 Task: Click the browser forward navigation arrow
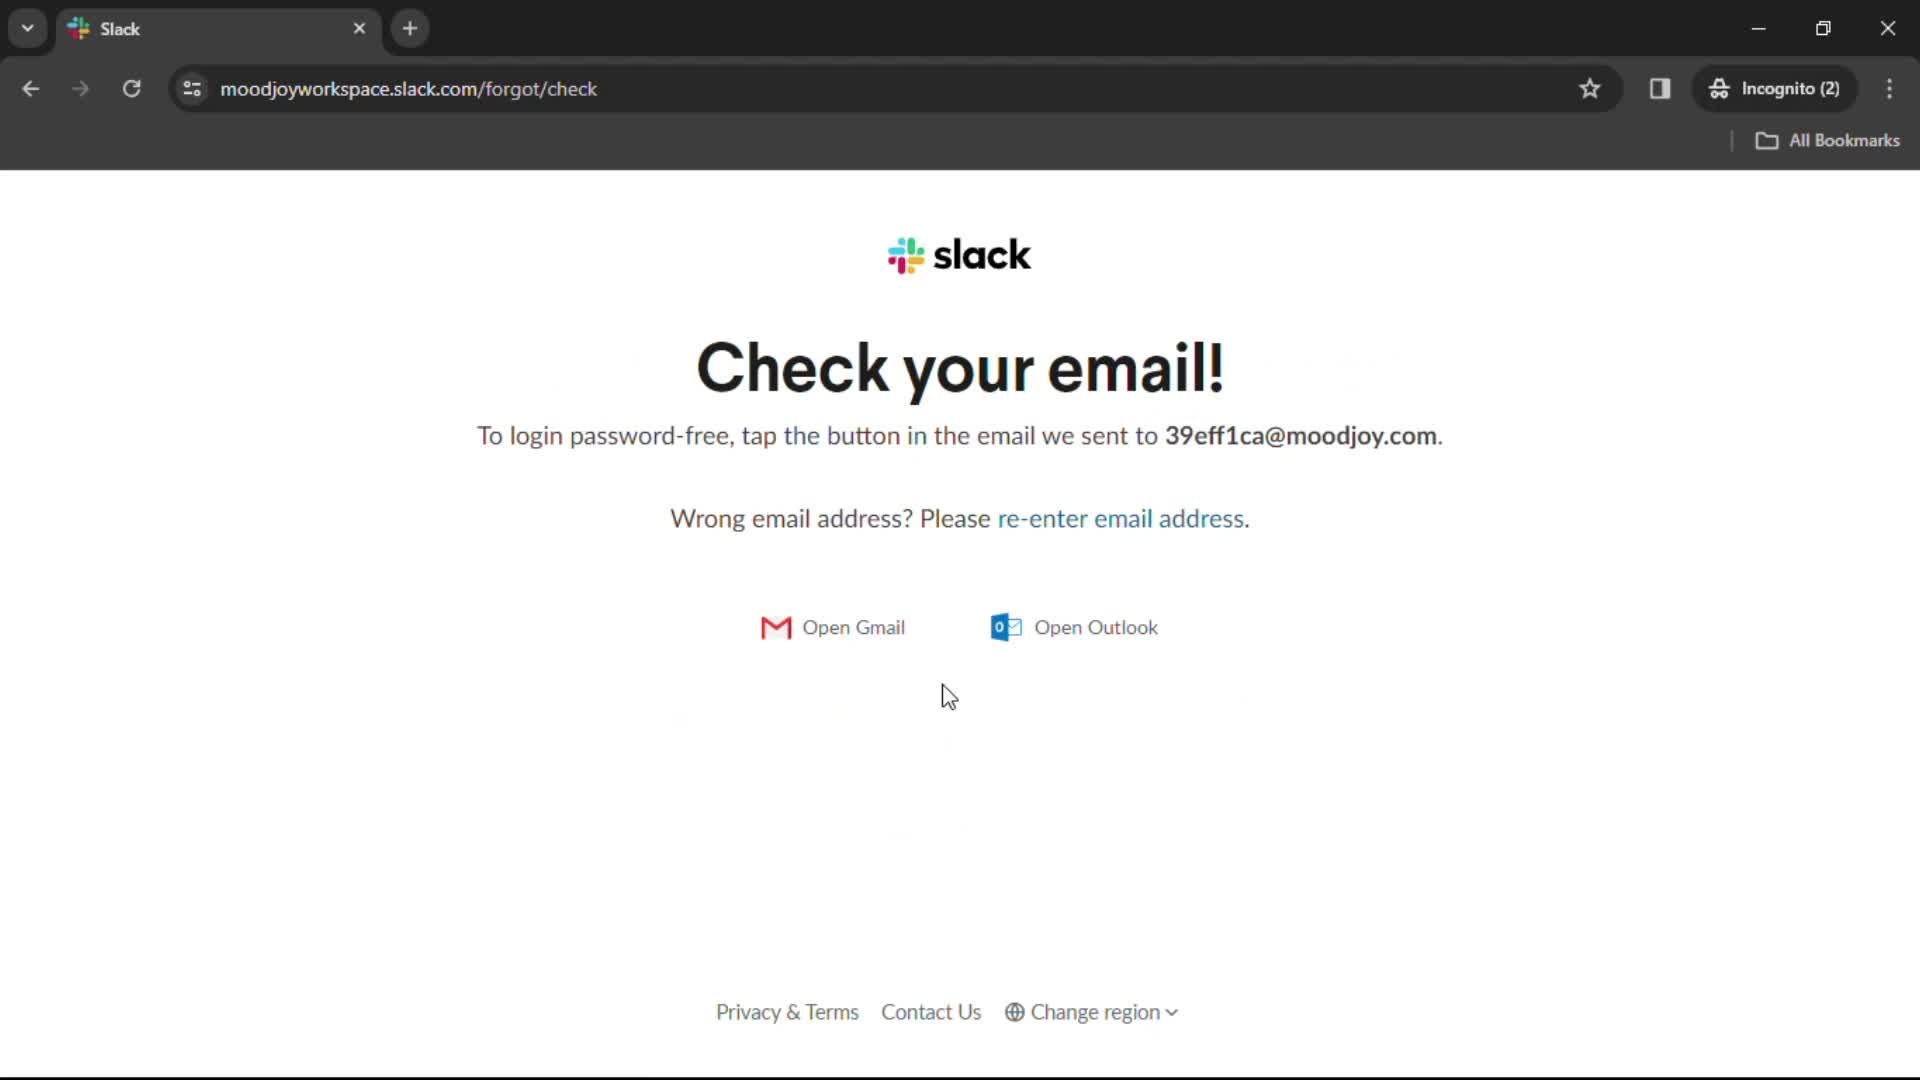tap(79, 88)
